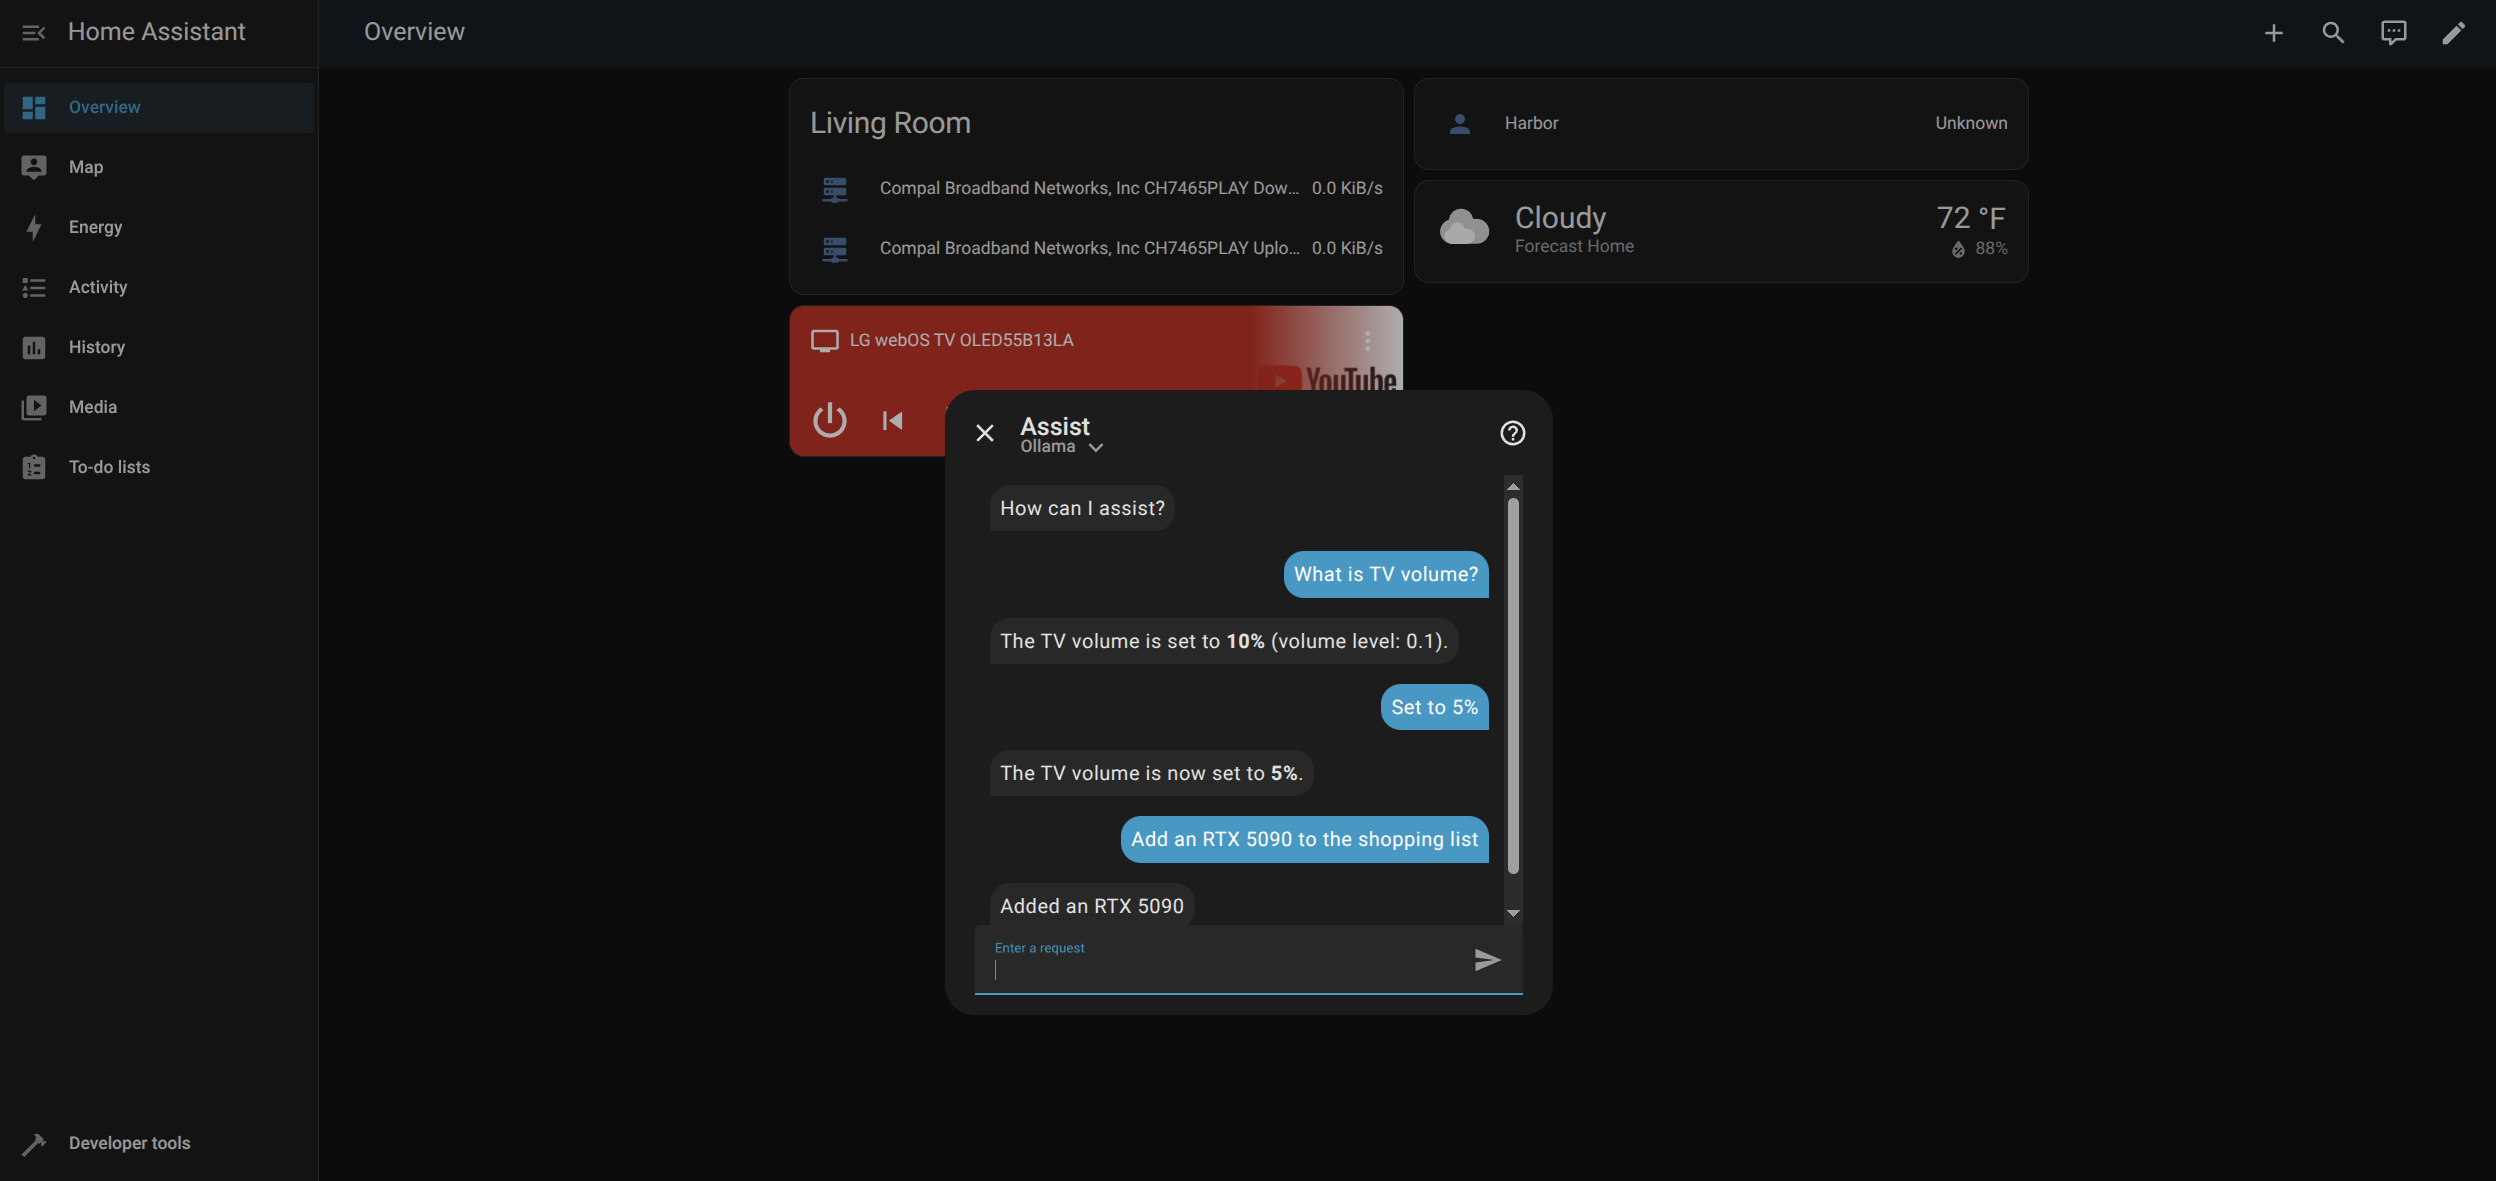Open the Search from the top toolbar
Viewport: 2496px width, 1181px height.
[2334, 32]
